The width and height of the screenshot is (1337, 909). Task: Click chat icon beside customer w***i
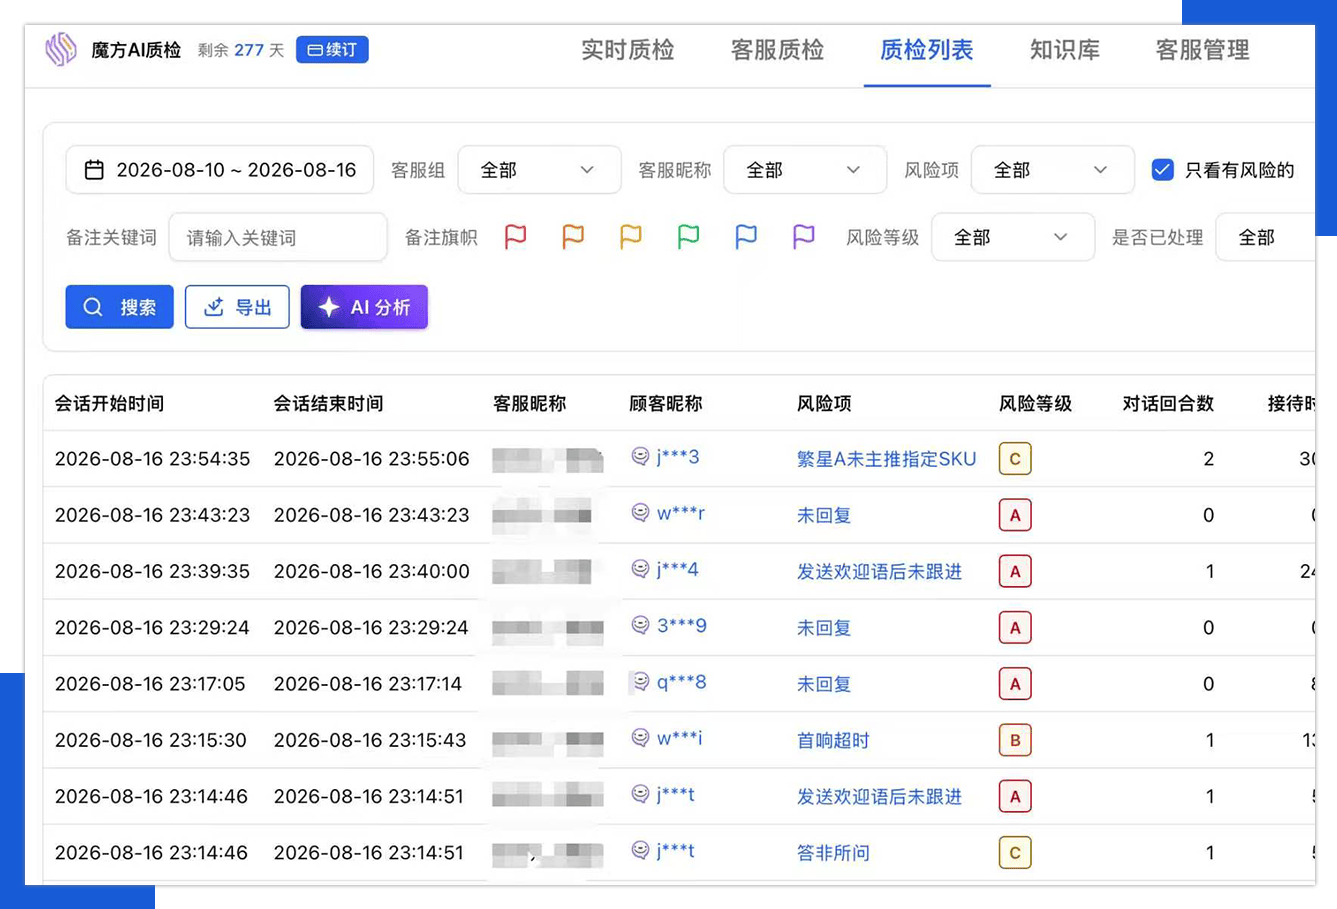coord(640,738)
